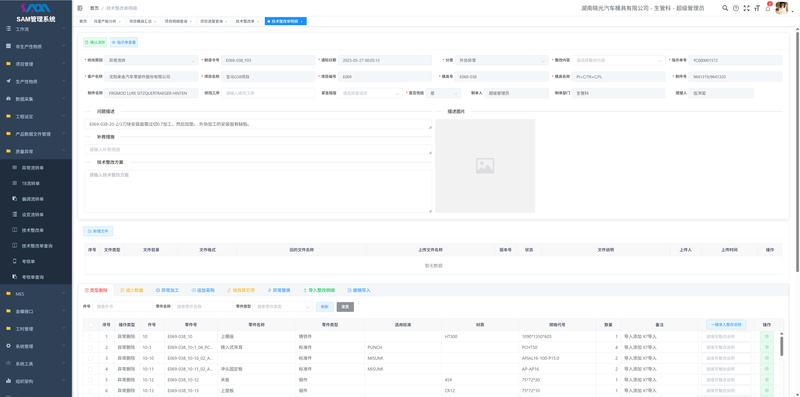Viewport: 800px width, 397px height.
Task: Click the 新增文件 button
Action: coord(98,231)
